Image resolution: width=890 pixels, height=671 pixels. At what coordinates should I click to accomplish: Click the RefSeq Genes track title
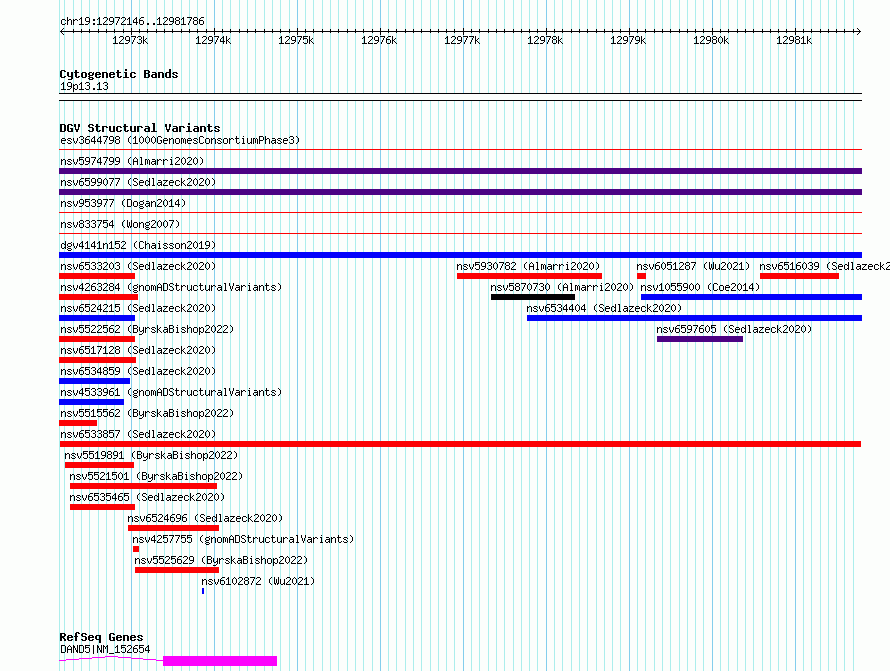[x=101, y=637]
